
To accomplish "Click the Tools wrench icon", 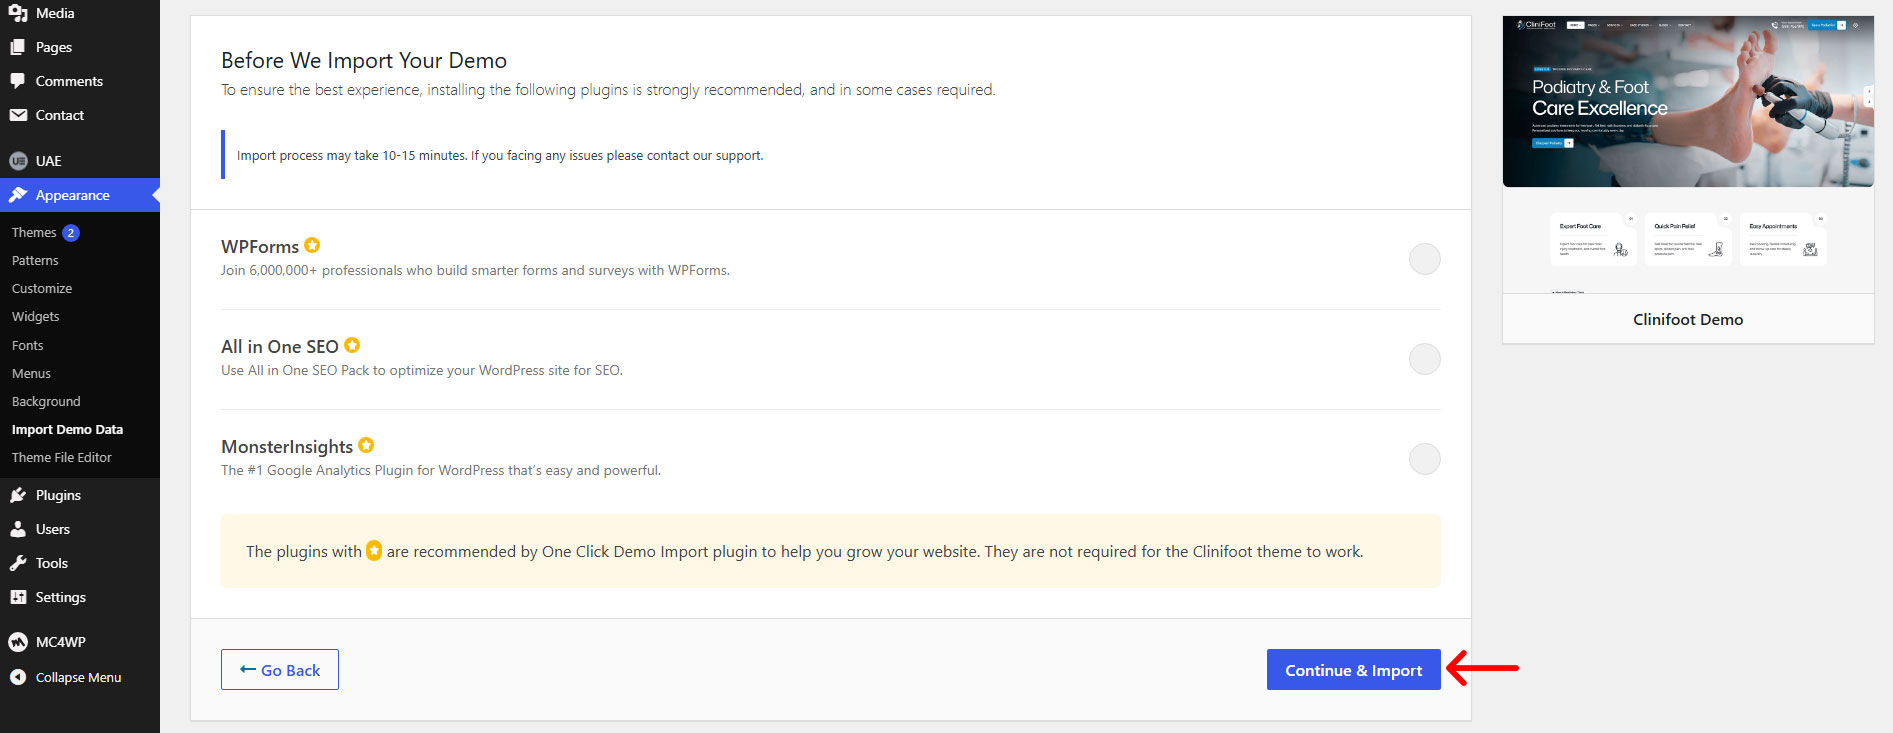I will tap(18, 563).
